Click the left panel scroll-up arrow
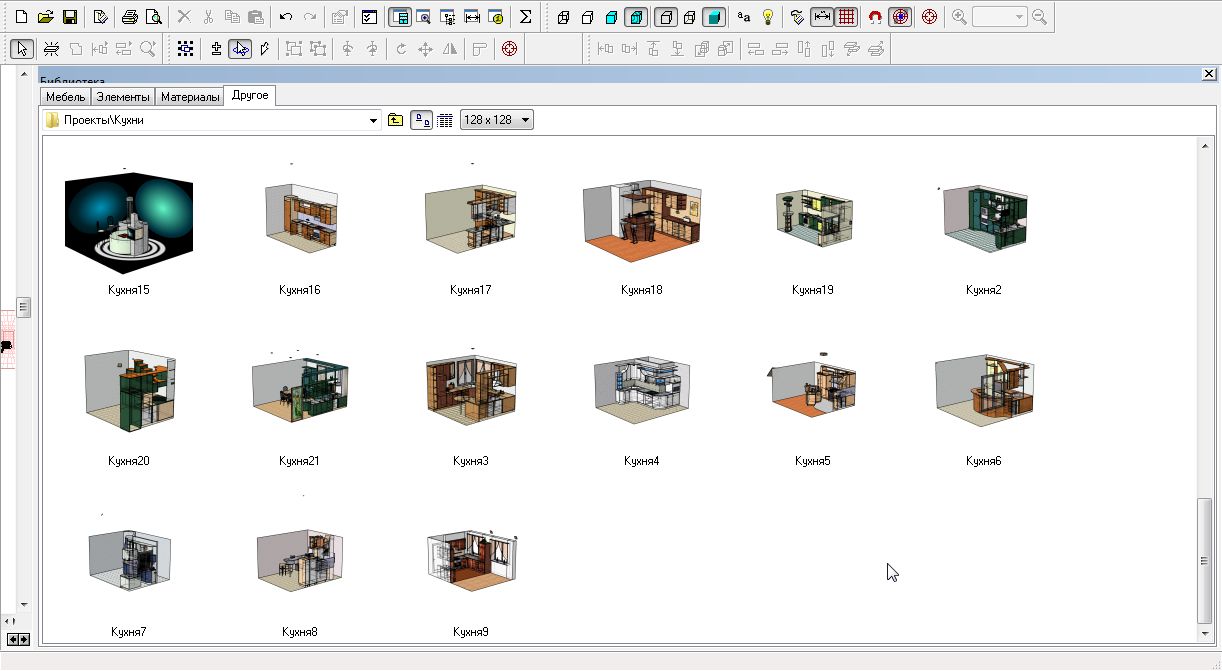Image resolution: width=1222 pixels, height=671 pixels. [x=24, y=73]
